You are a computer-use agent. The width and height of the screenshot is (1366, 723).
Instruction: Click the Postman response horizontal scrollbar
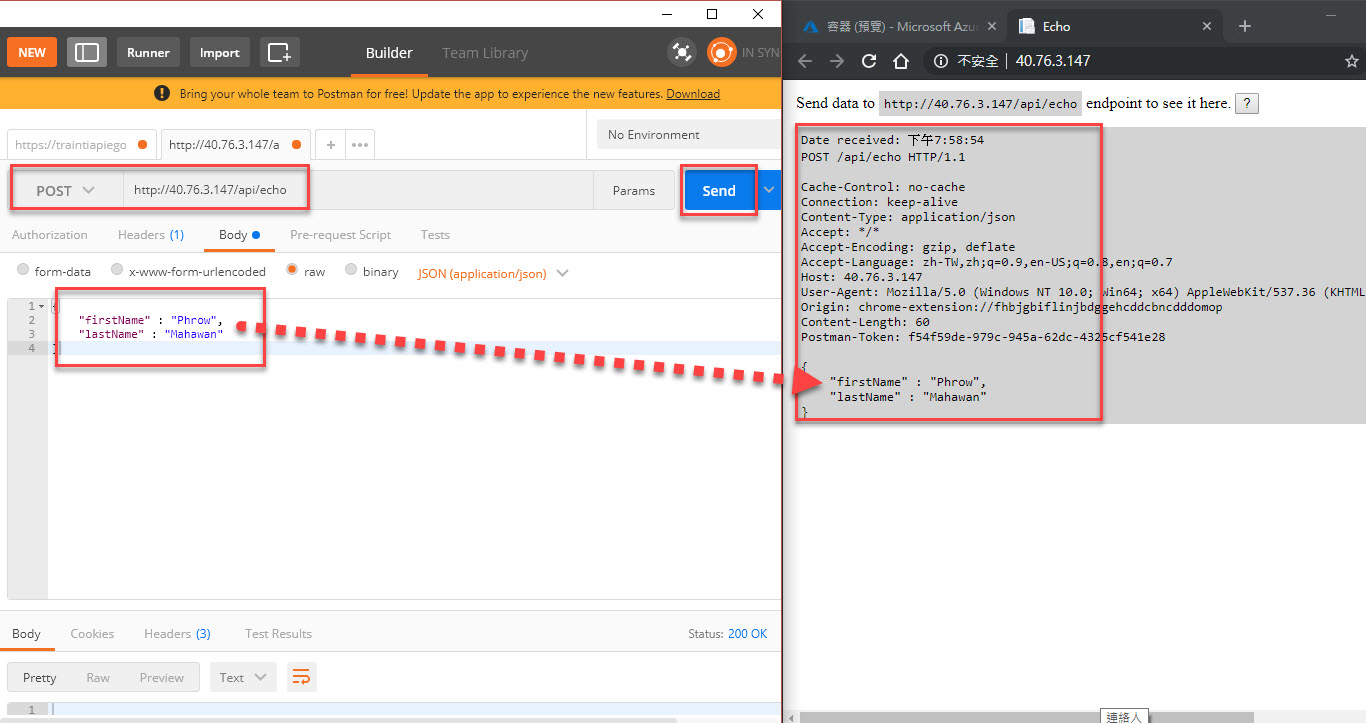pyautogui.click(x=339, y=718)
